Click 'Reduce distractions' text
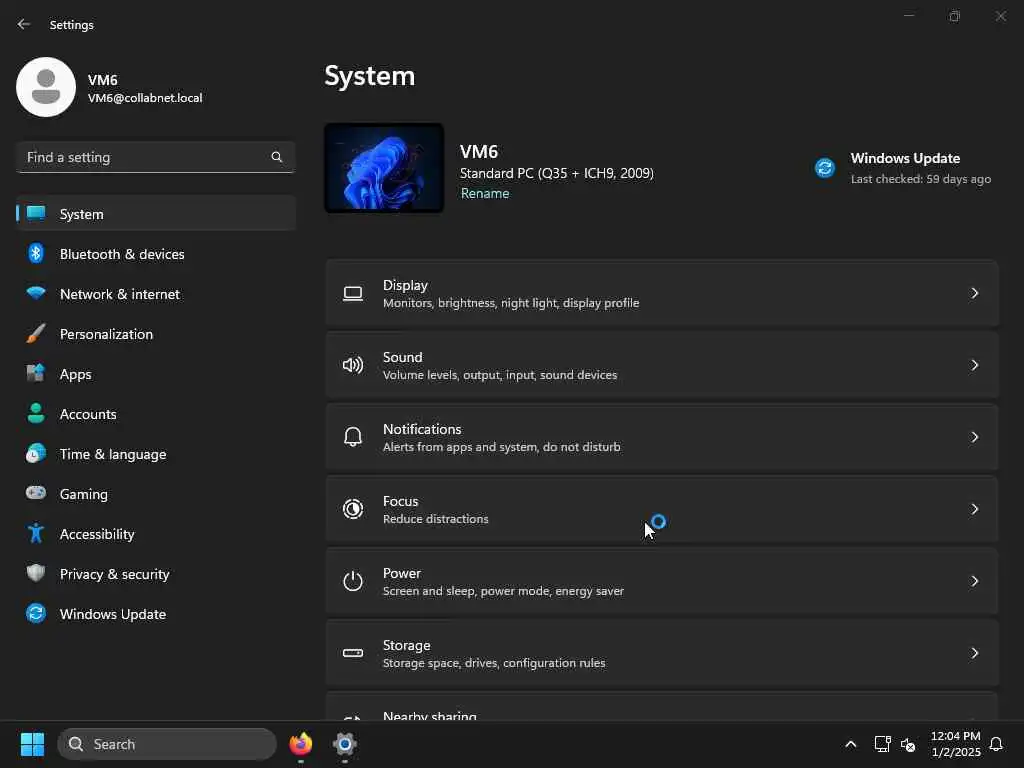 (436, 519)
